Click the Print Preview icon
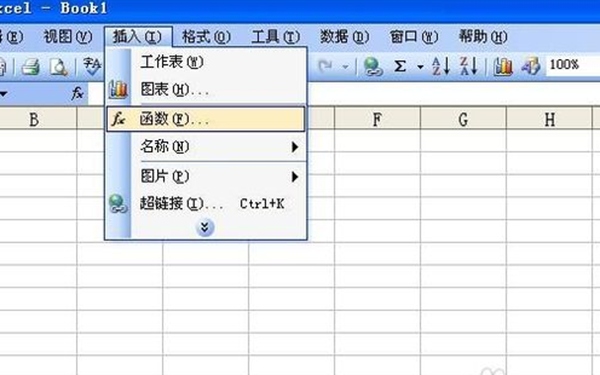 (x=59, y=67)
